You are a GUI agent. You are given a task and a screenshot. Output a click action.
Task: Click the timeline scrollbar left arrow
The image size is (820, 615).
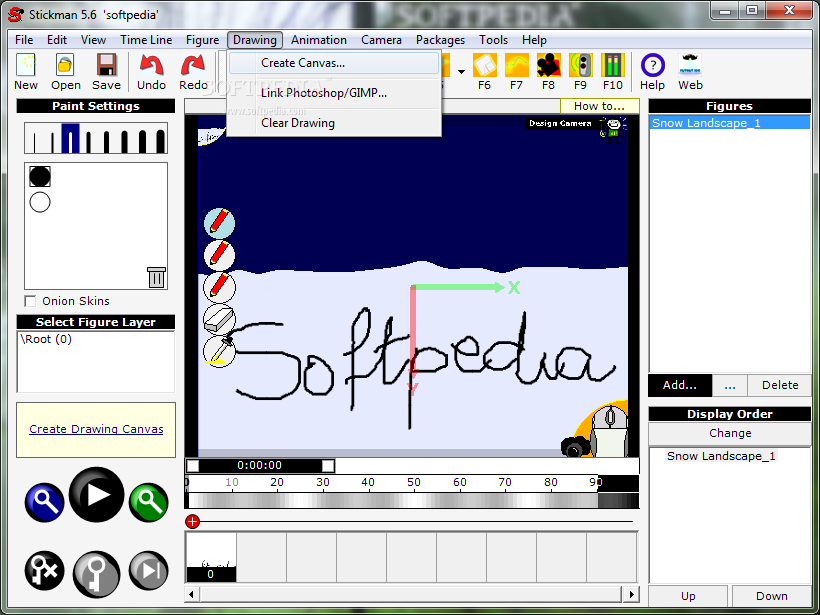pos(191,594)
